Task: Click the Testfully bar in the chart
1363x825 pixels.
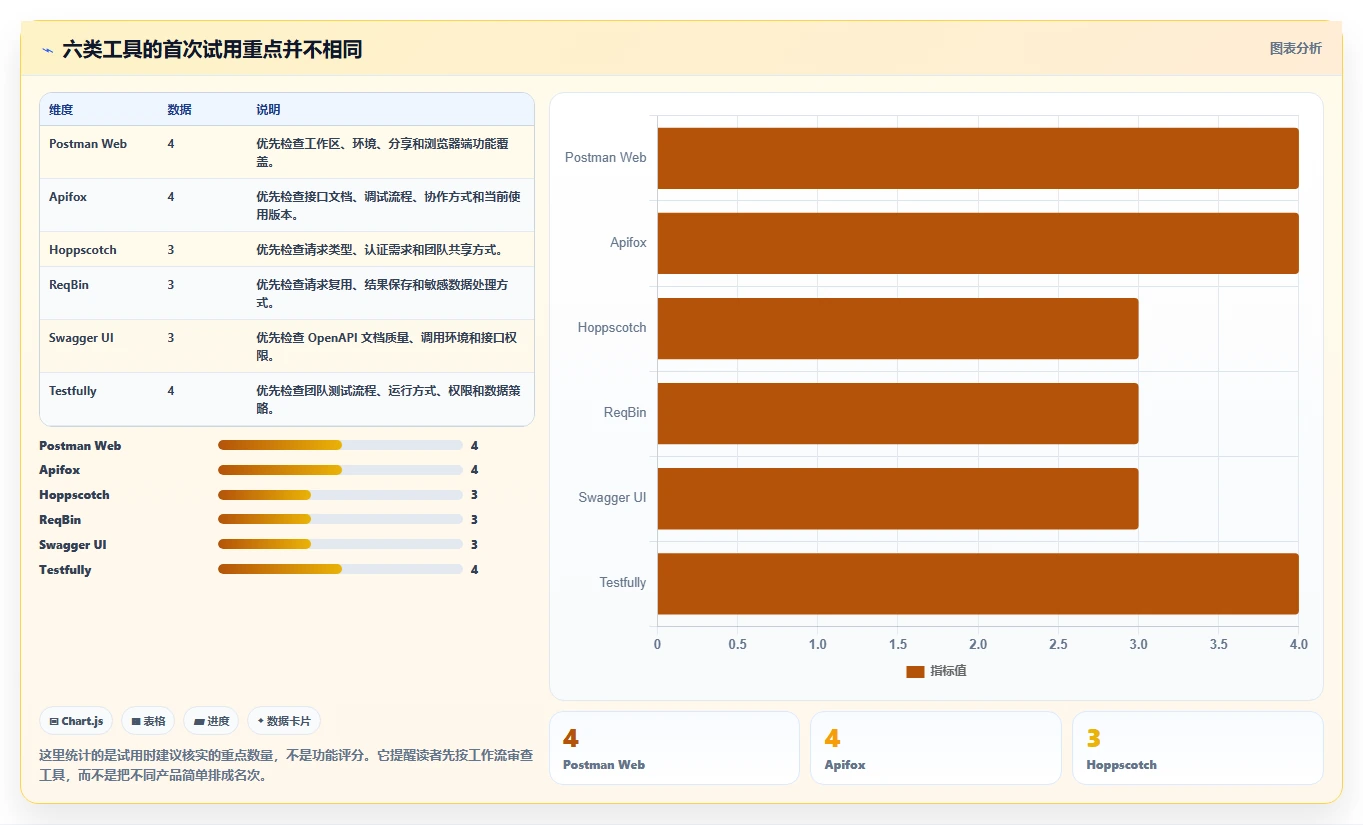Action: click(977, 583)
